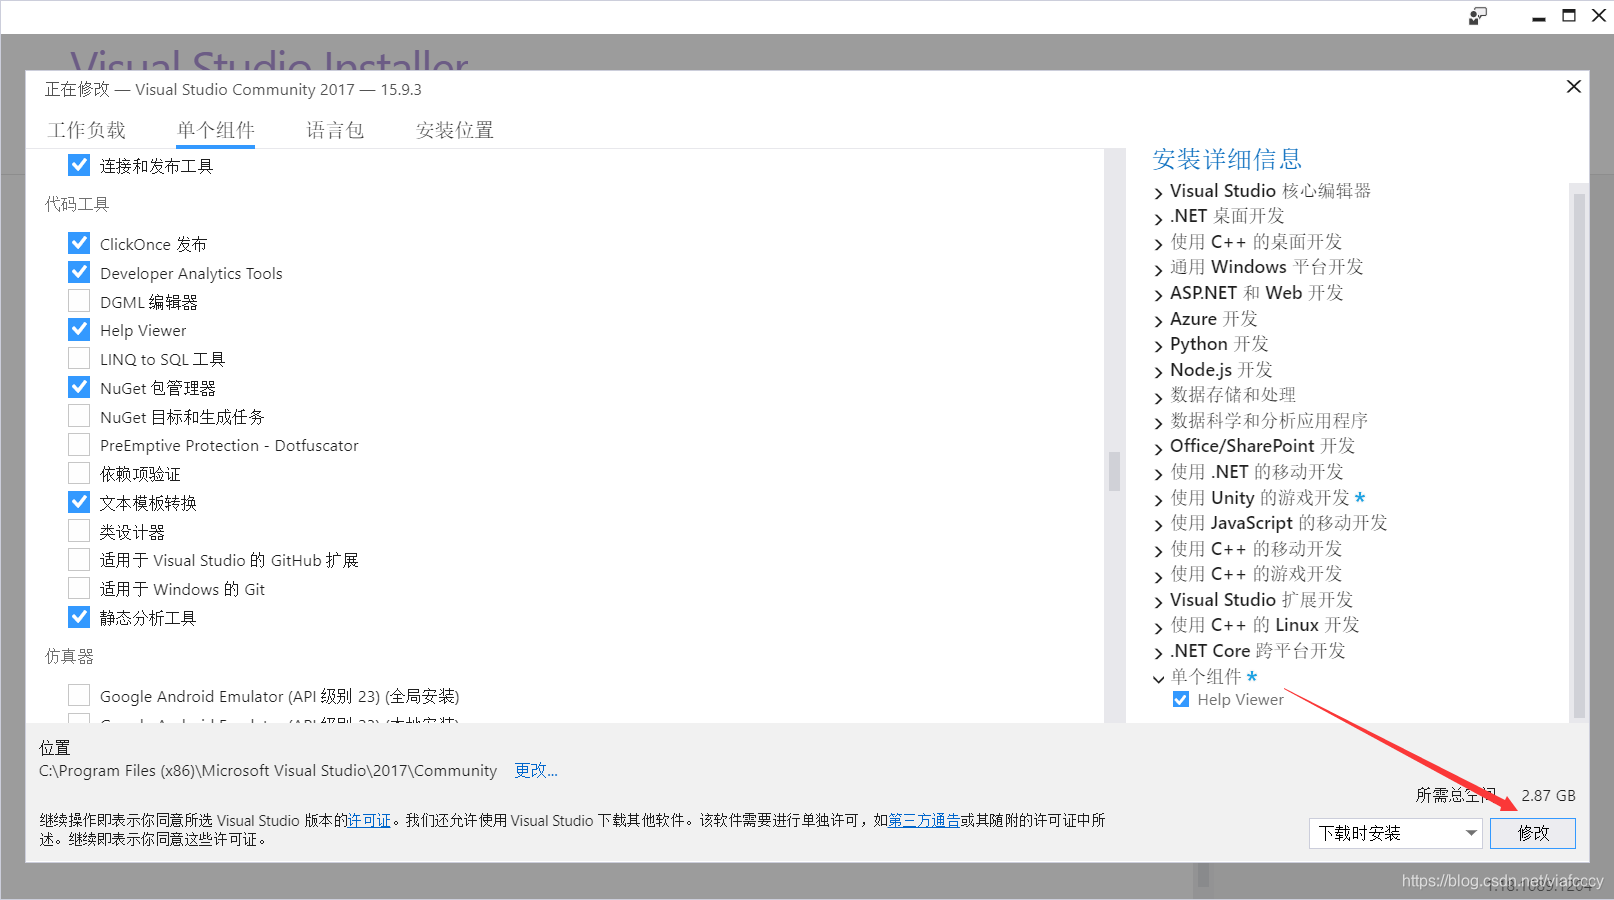Click the install path text
1614x900 pixels.
click(268, 771)
